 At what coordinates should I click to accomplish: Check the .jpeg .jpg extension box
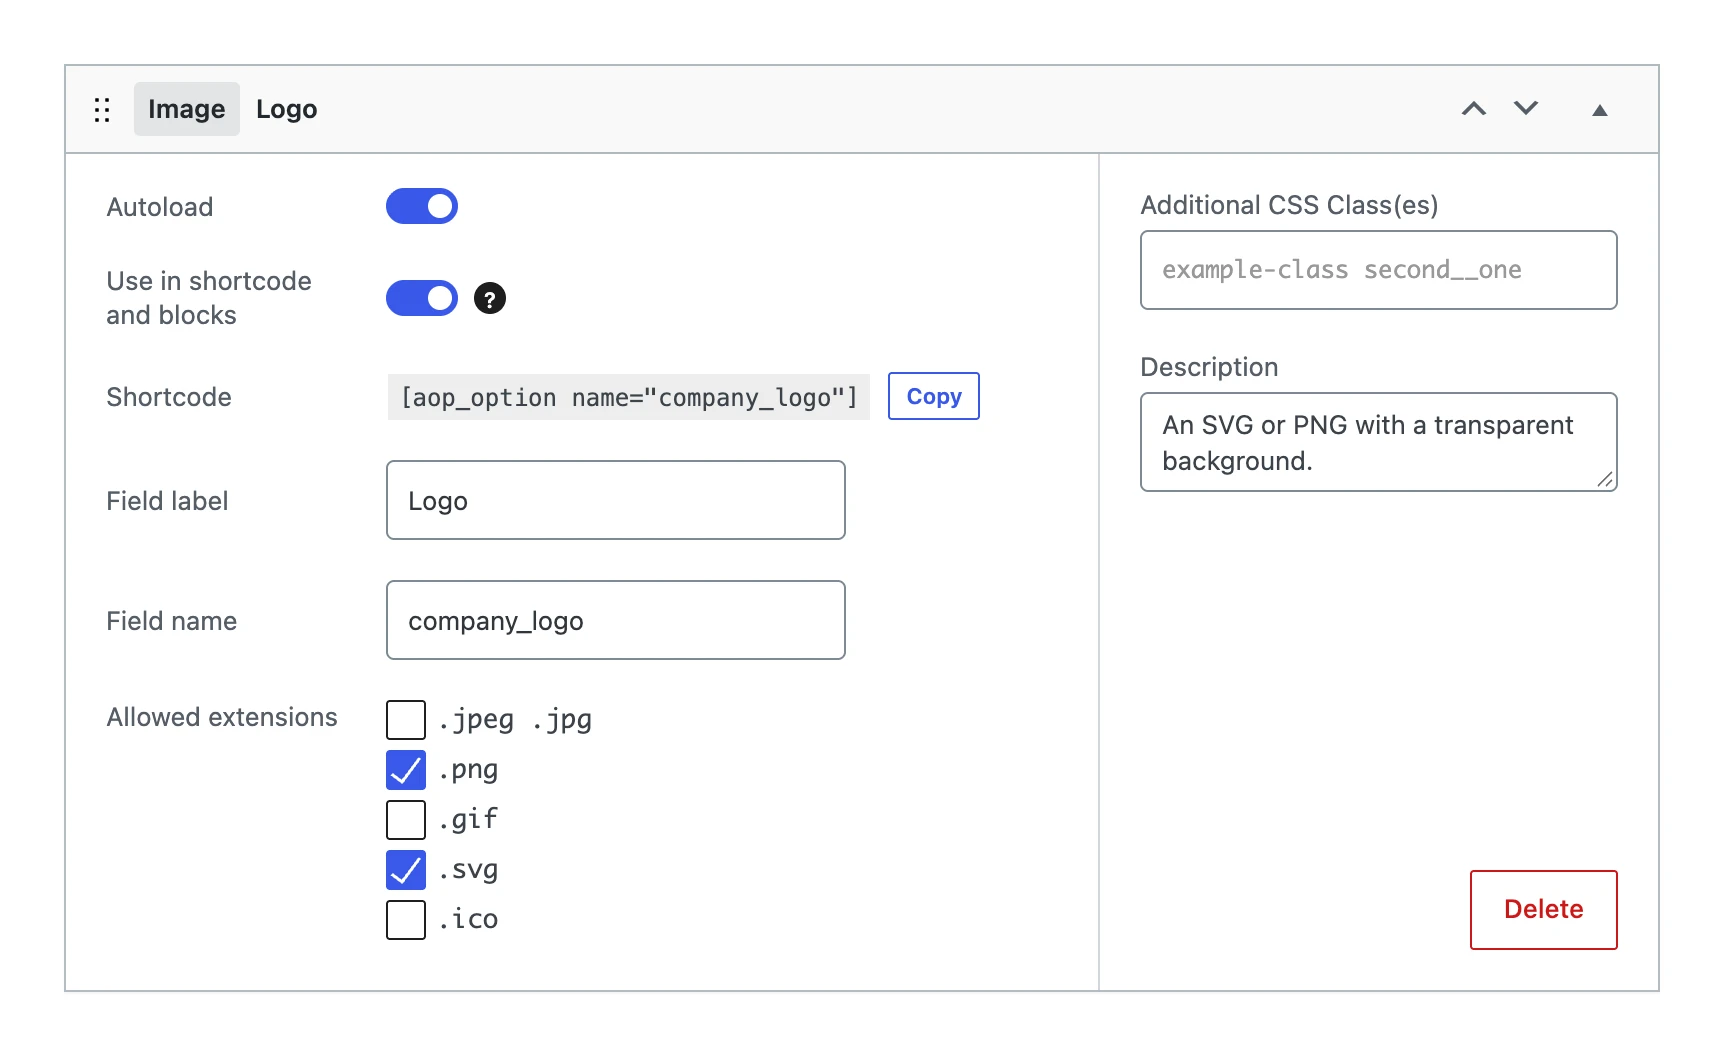406,720
